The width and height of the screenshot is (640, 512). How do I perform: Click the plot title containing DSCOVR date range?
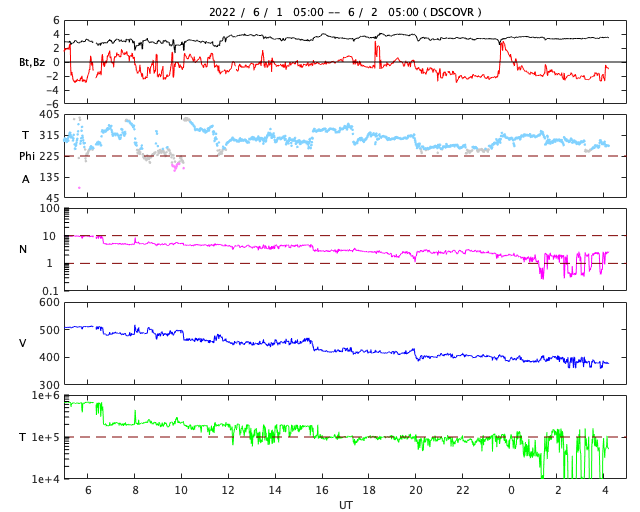tap(345, 12)
